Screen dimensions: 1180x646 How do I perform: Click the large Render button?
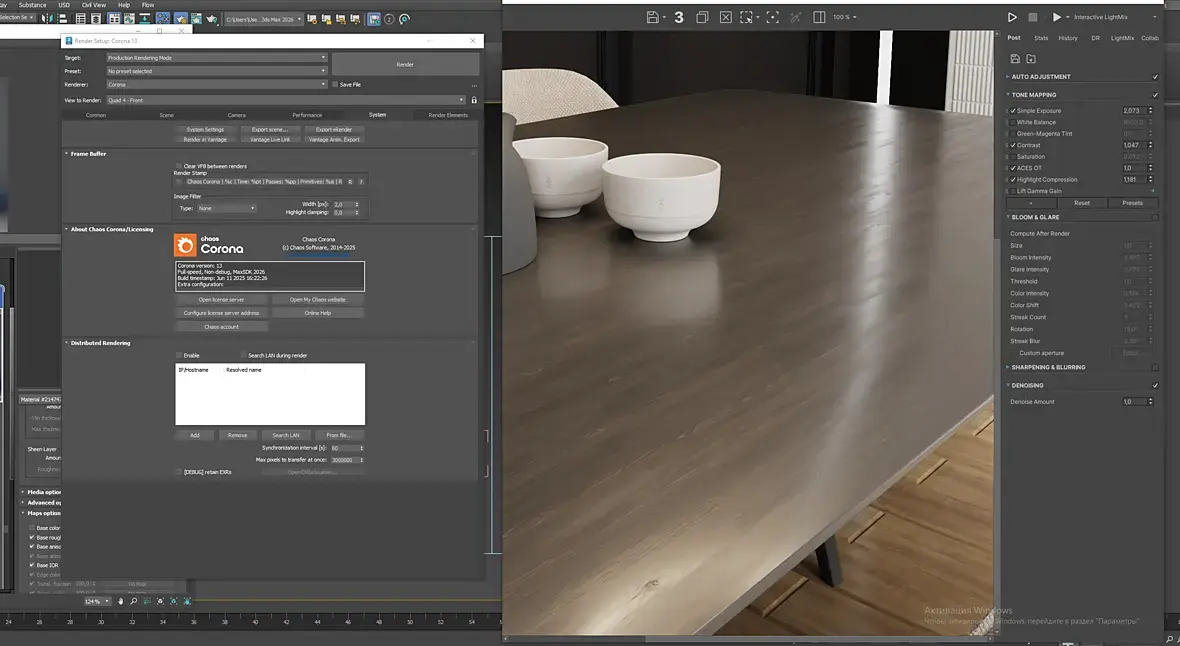click(405, 64)
